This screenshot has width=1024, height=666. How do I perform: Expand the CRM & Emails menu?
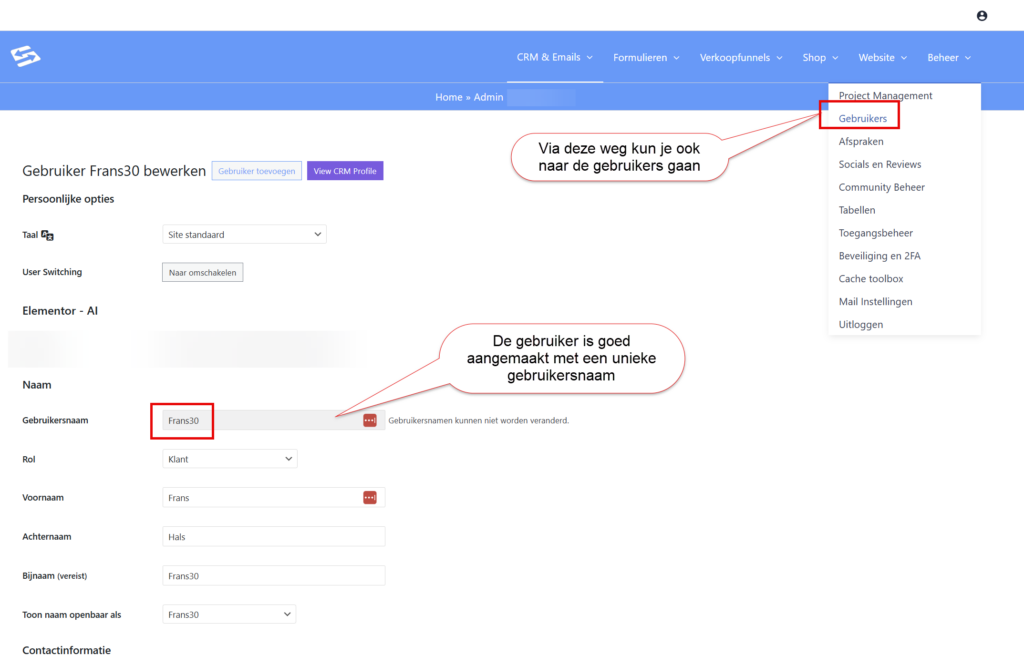click(x=554, y=57)
